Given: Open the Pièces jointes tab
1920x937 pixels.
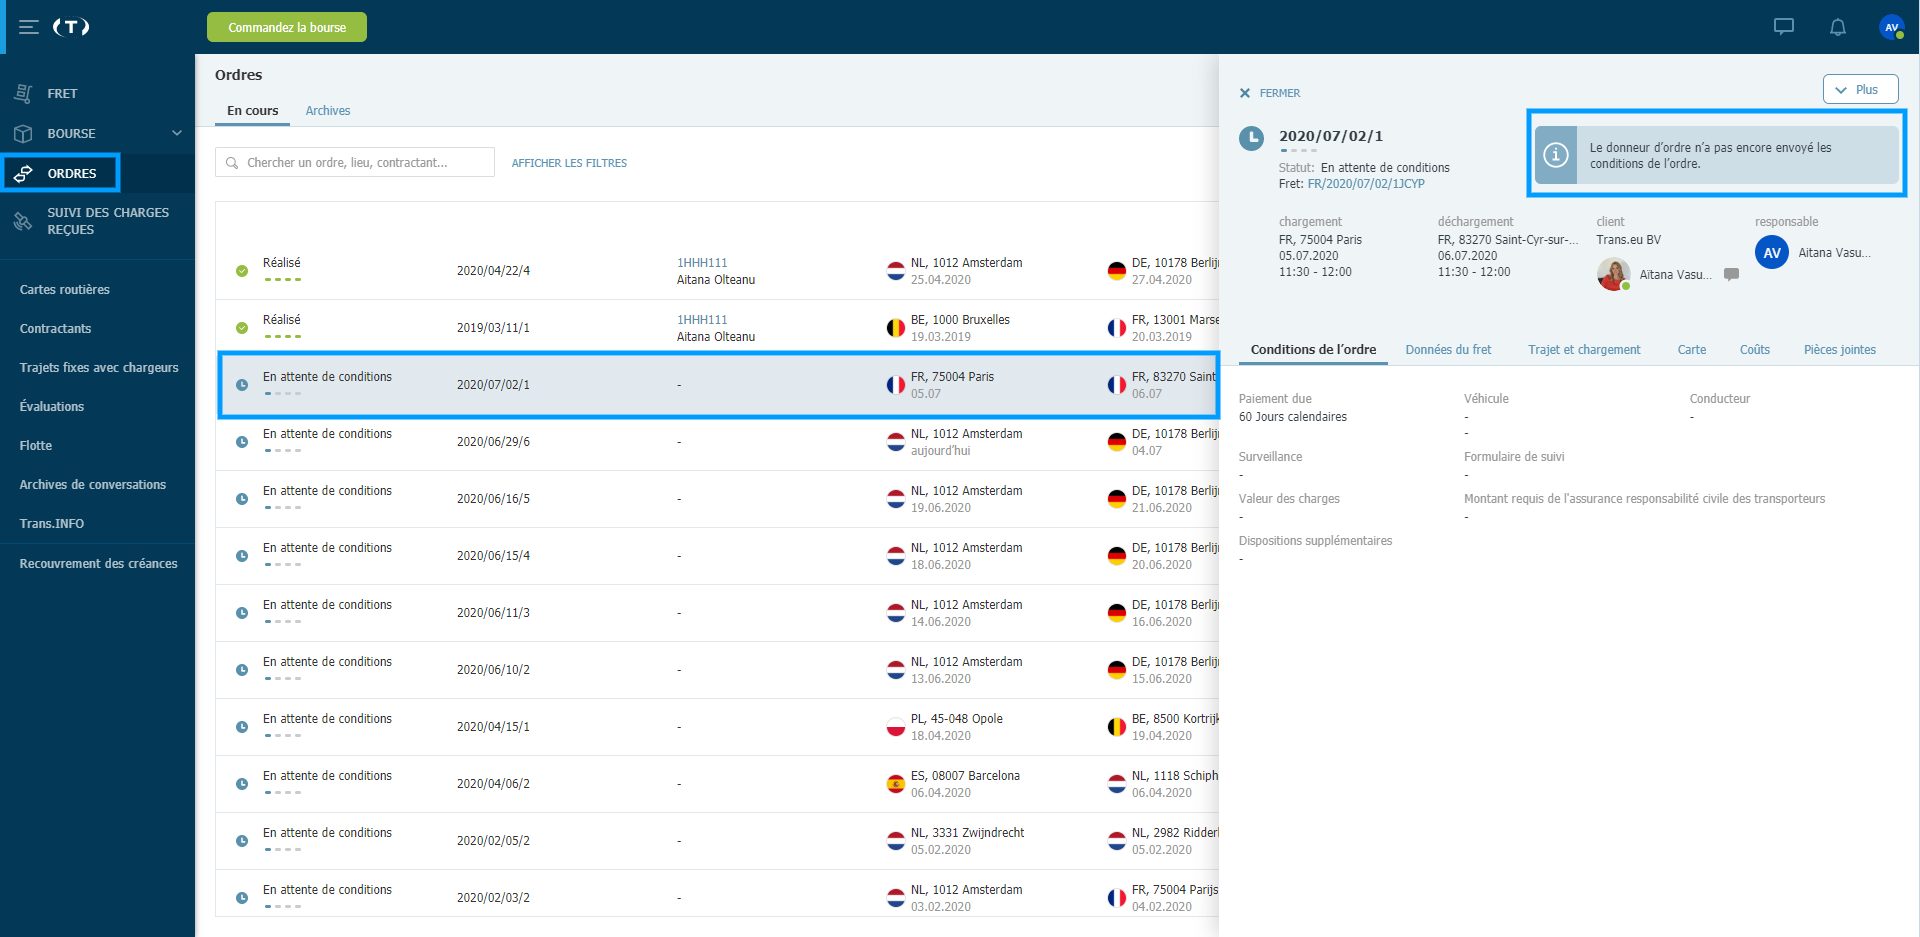Looking at the screenshot, I should click(x=1840, y=350).
